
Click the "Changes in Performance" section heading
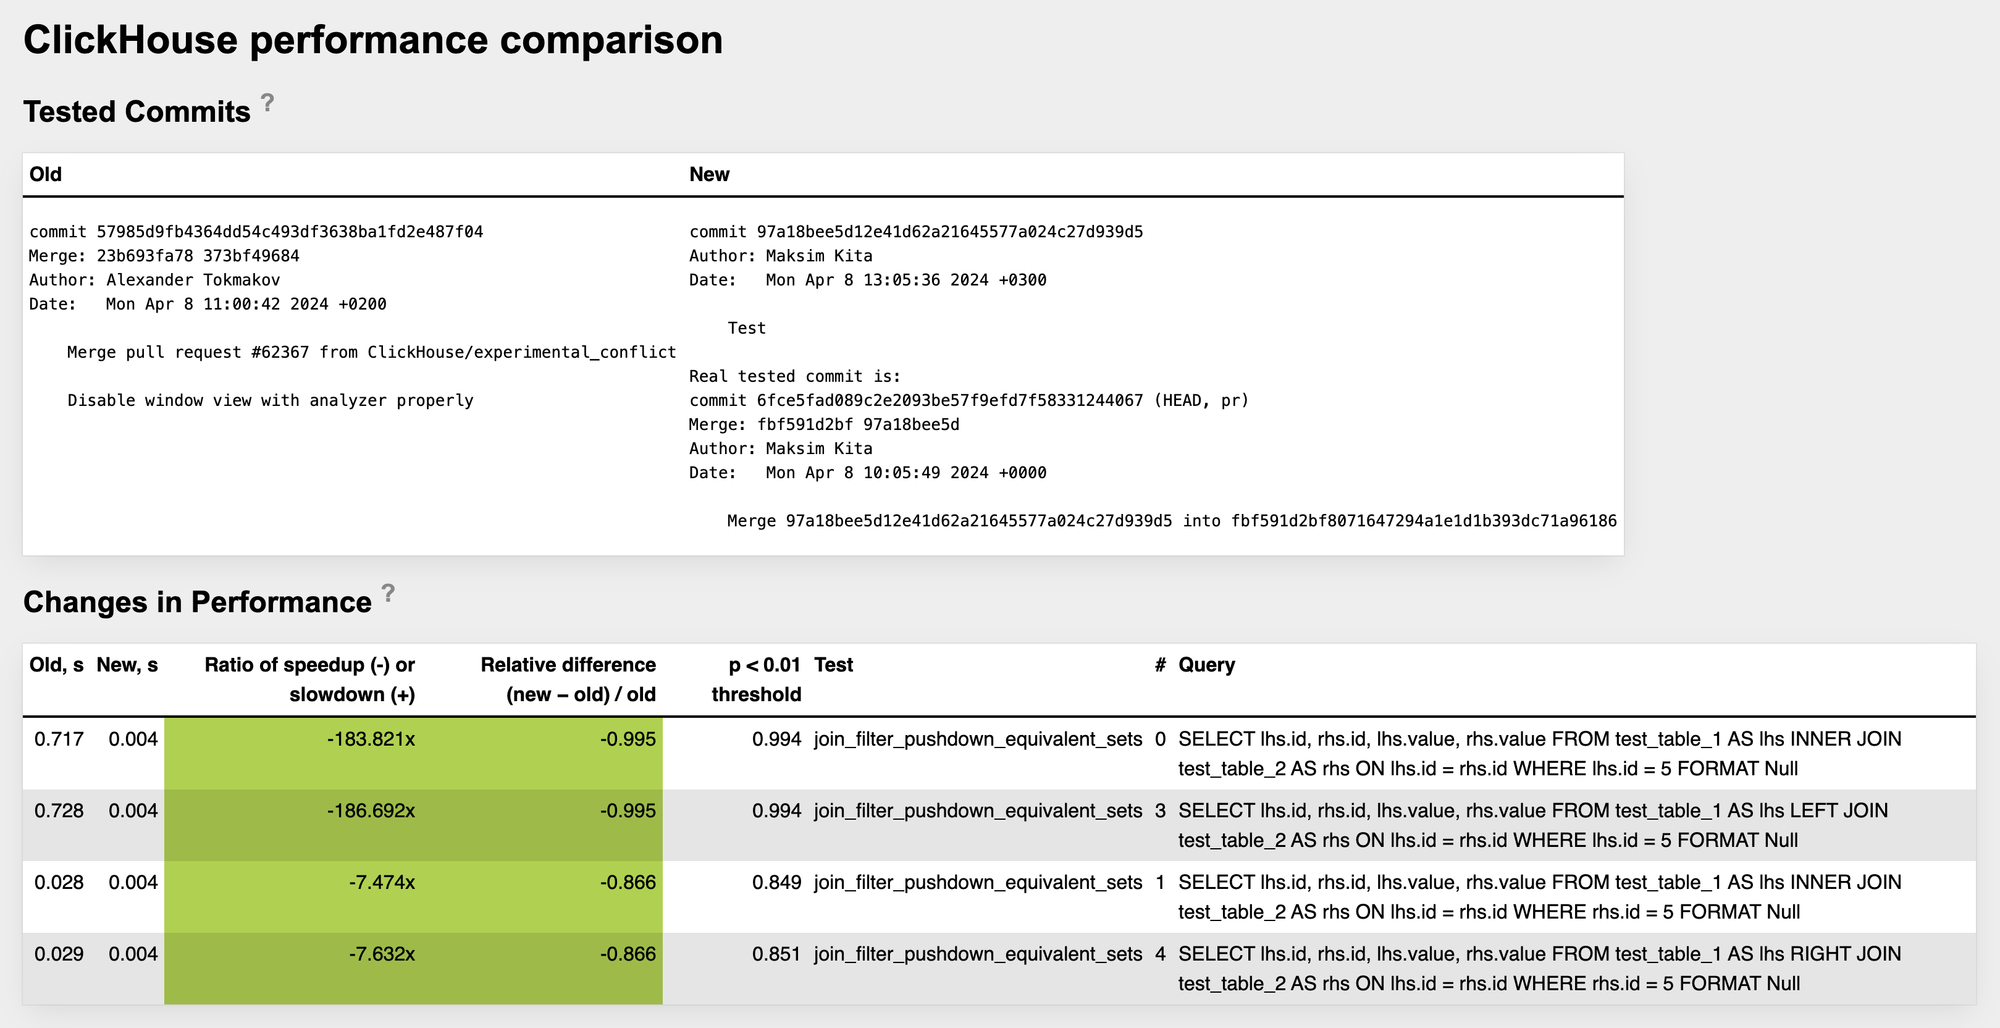click(x=197, y=602)
